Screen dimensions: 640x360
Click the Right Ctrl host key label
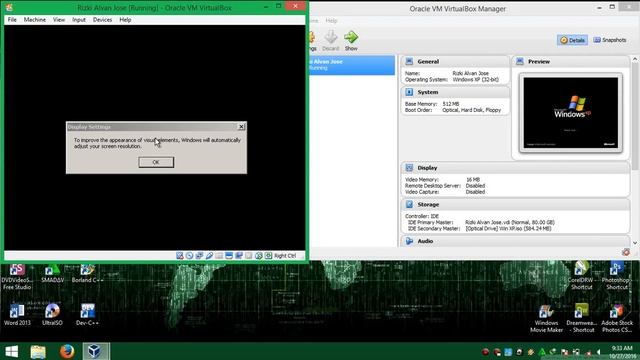coord(285,256)
